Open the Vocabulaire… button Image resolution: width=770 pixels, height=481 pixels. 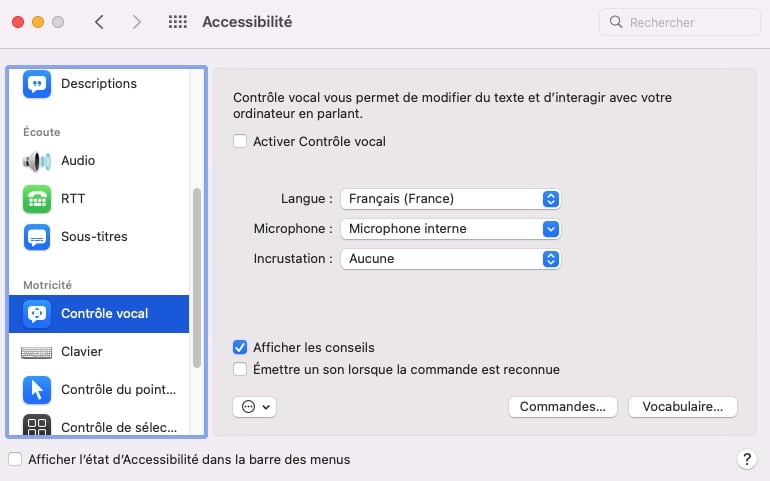pyautogui.click(x=683, y=407)
